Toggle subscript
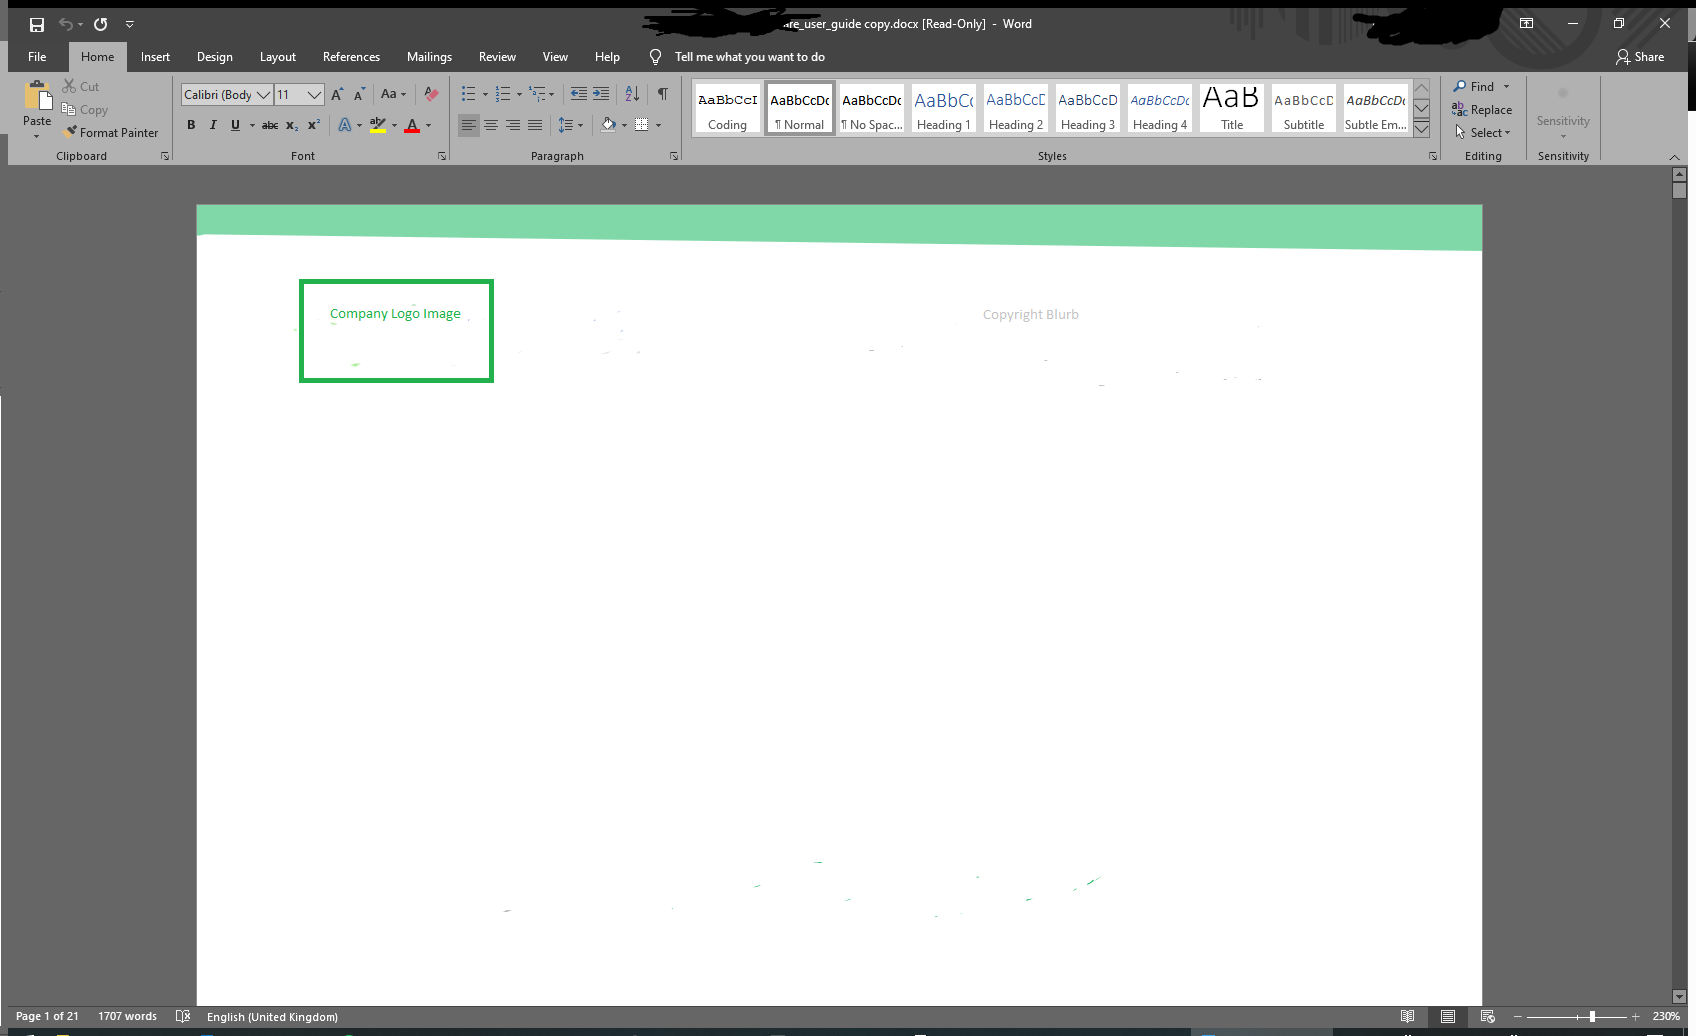1696x1036 pixels. [x=292, y=125]
